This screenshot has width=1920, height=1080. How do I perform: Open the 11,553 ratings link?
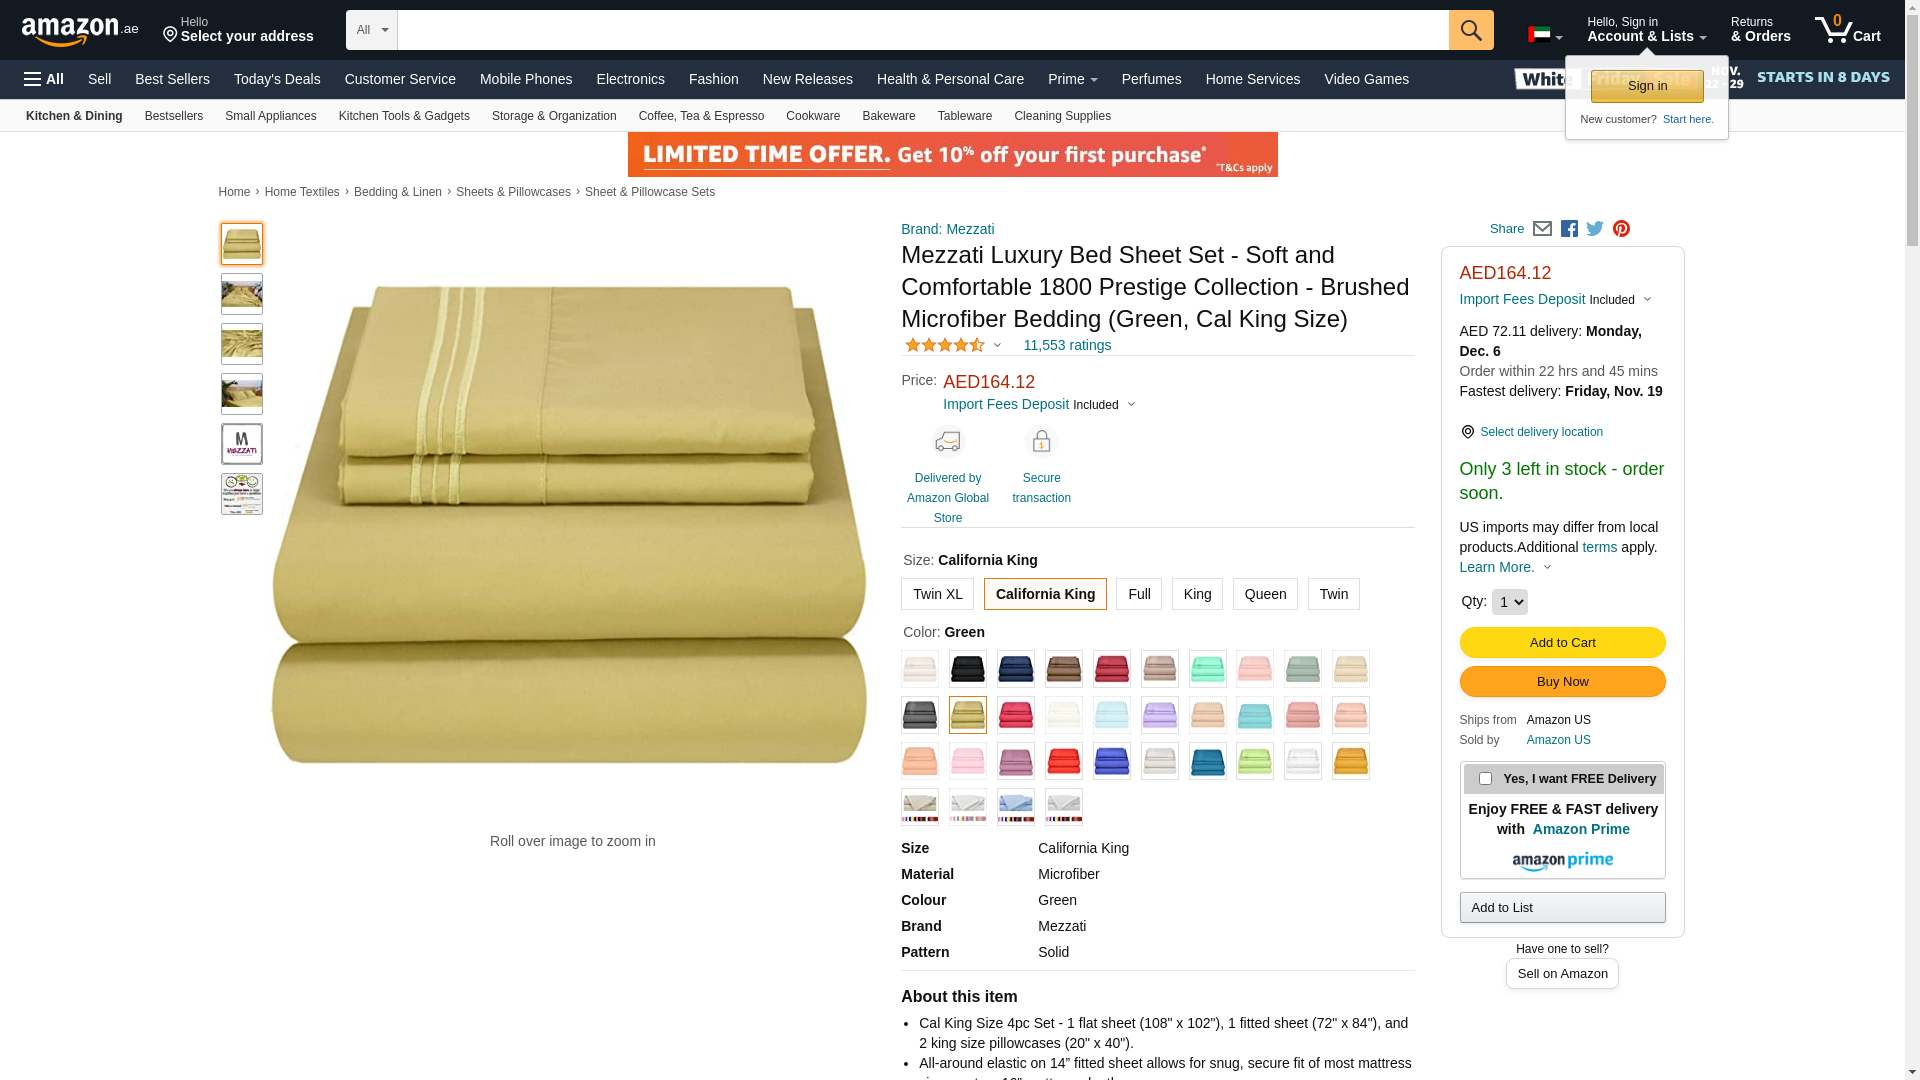[x=1067, y=345]
